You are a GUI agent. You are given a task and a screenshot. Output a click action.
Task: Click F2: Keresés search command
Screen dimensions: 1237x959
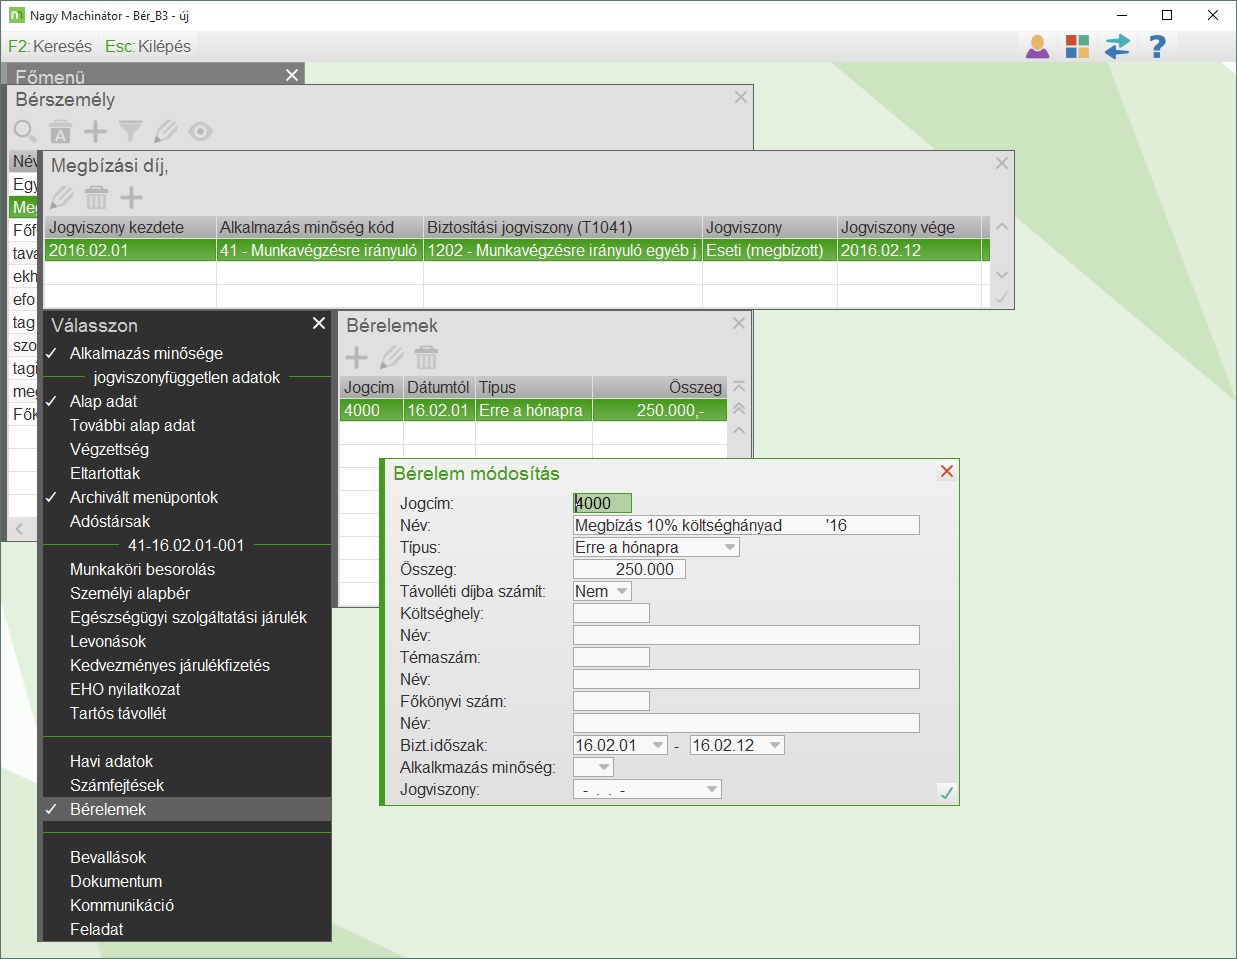[x=50, y=46]
